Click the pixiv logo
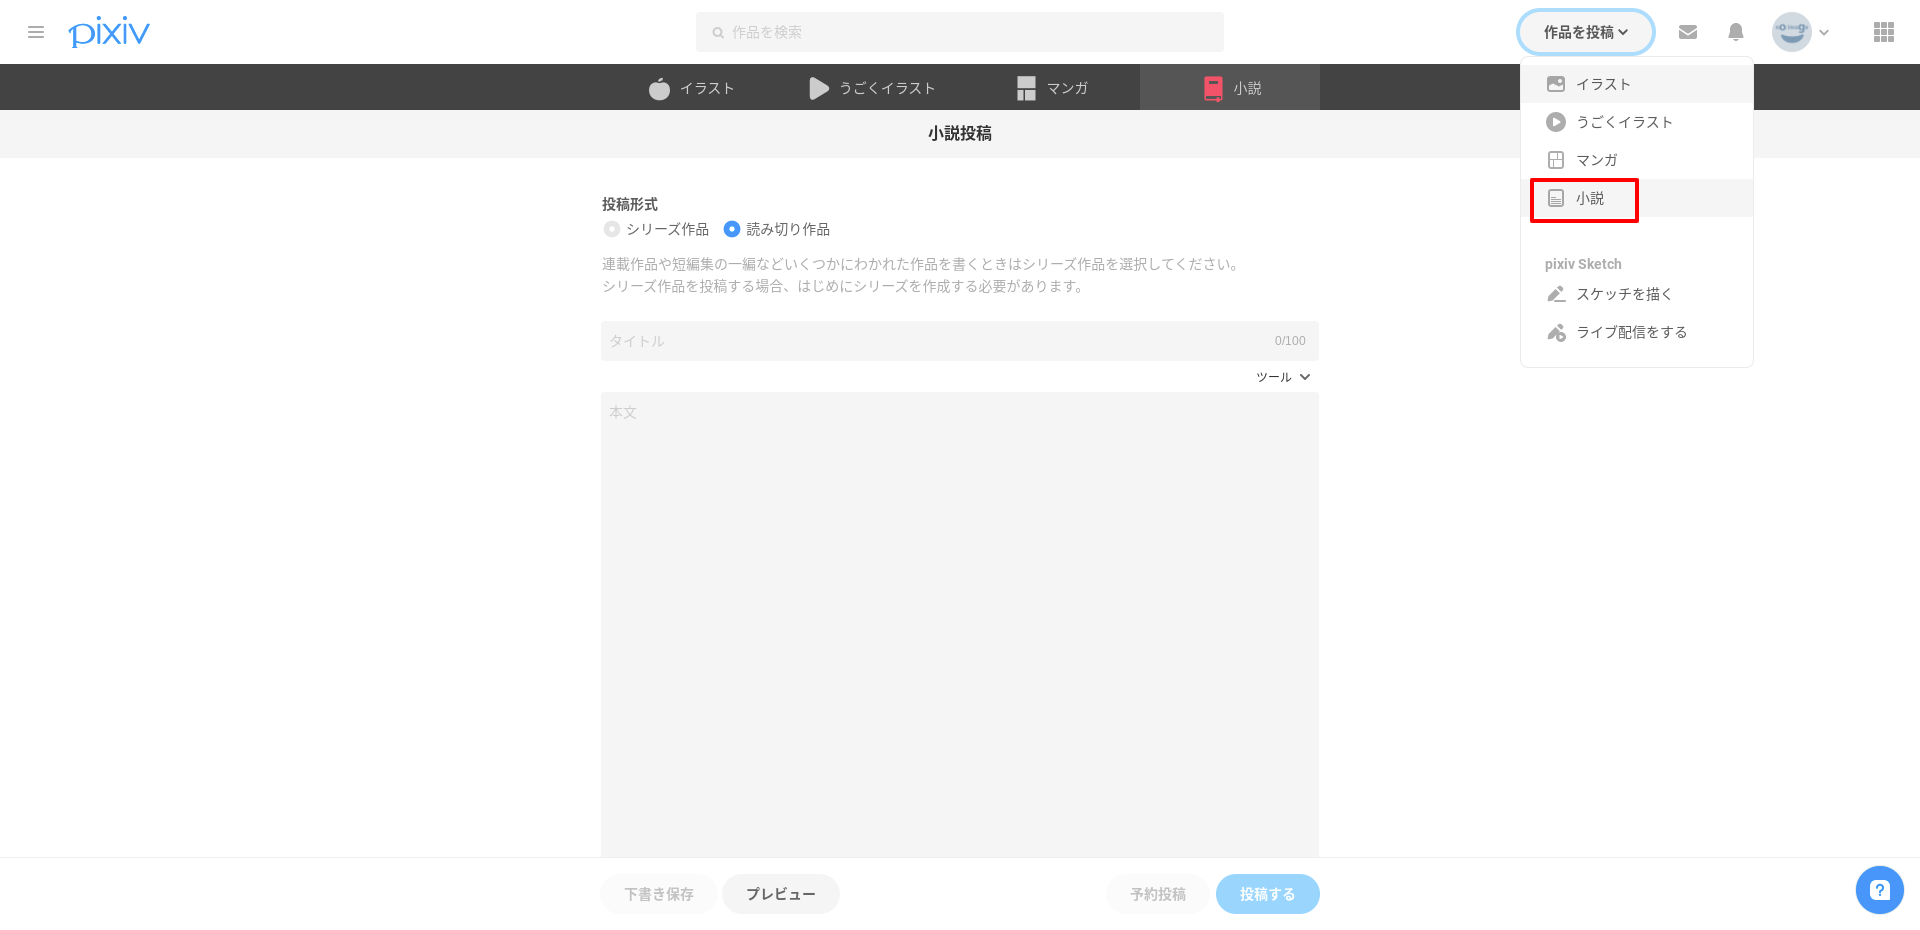Screen dimensions: 1920x930 109,32
